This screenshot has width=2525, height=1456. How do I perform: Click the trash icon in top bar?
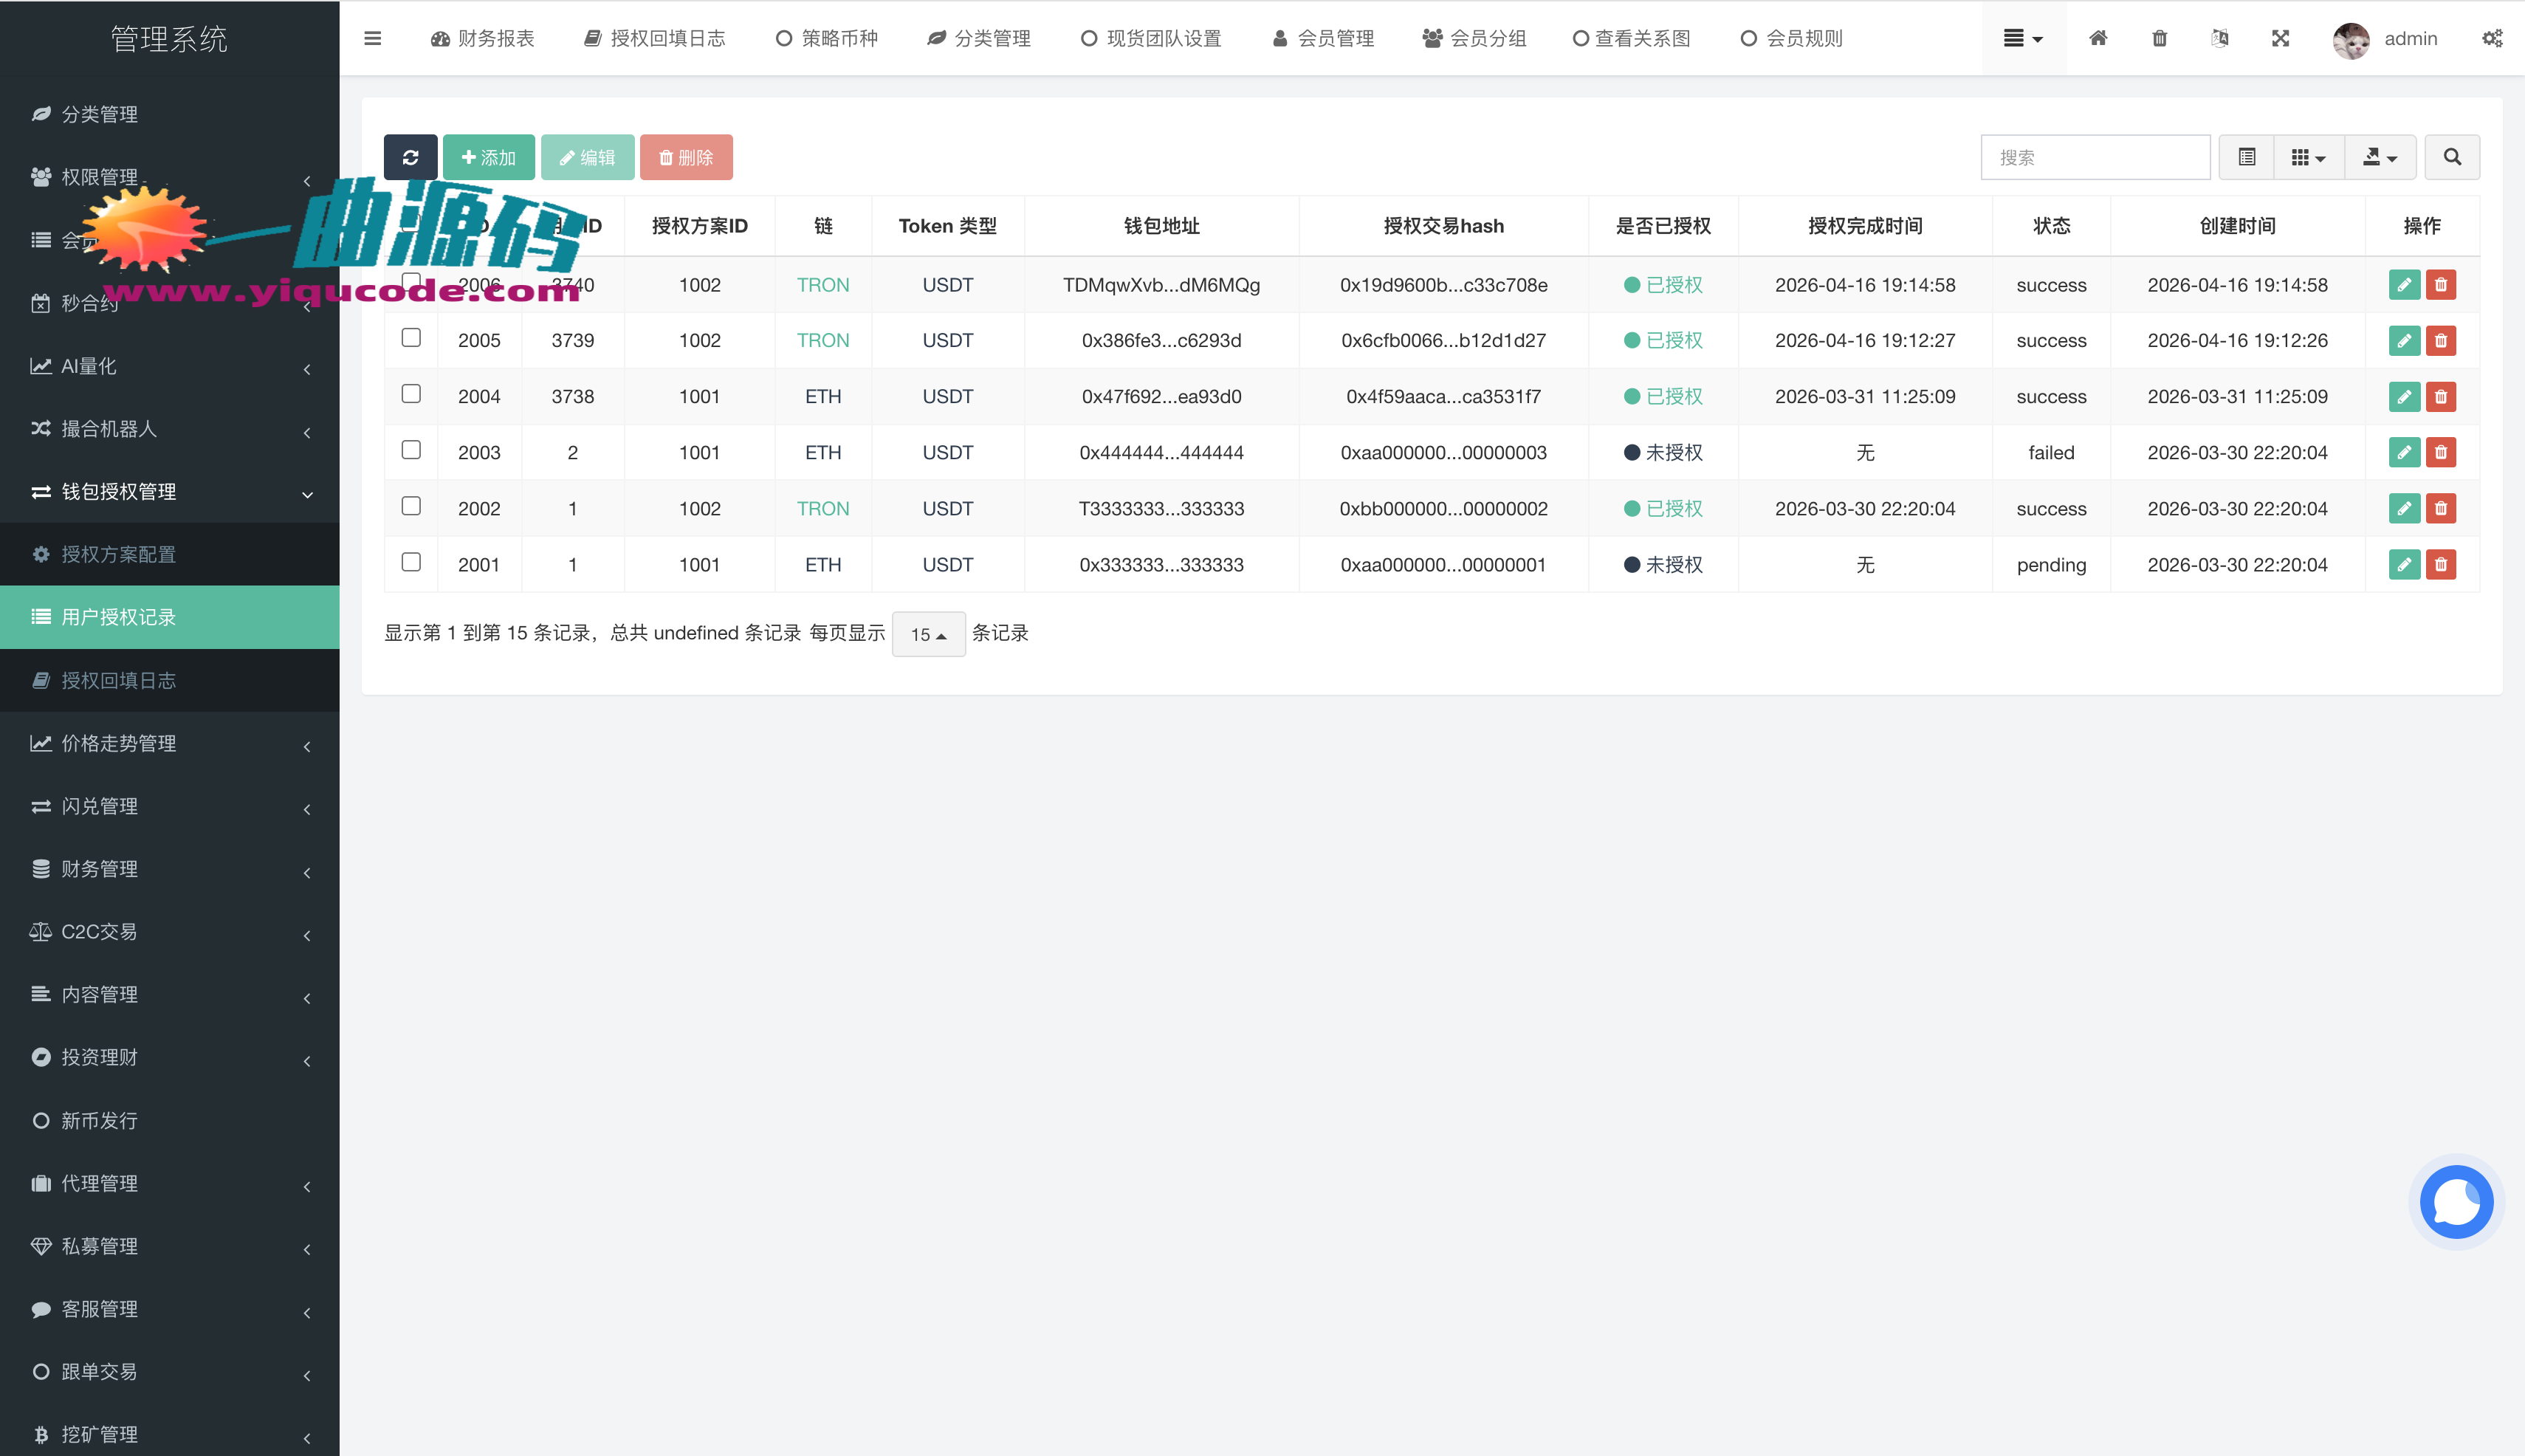2159,38
